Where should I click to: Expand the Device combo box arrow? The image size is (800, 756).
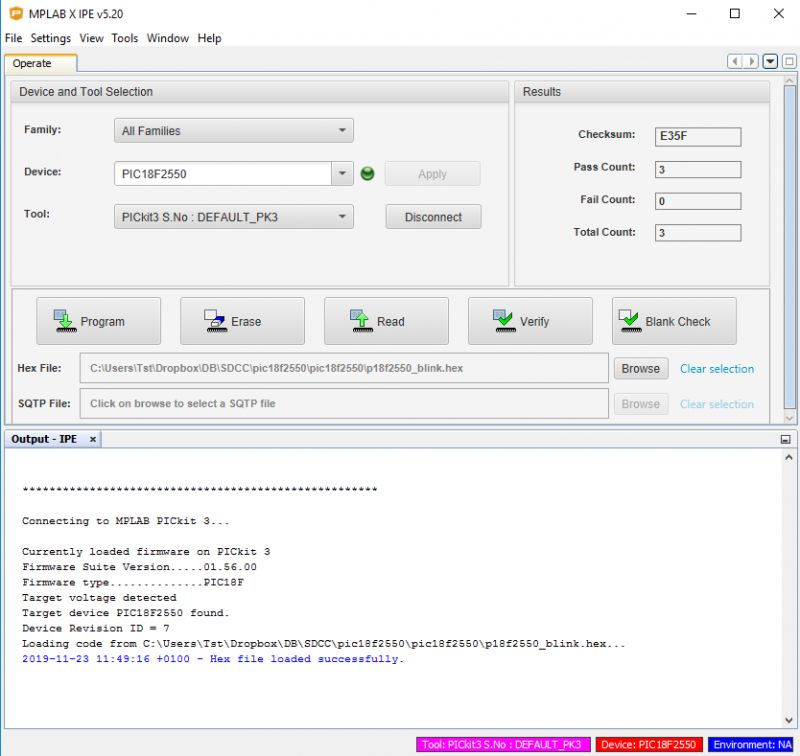pyautogui.click(x=342, y=174)
